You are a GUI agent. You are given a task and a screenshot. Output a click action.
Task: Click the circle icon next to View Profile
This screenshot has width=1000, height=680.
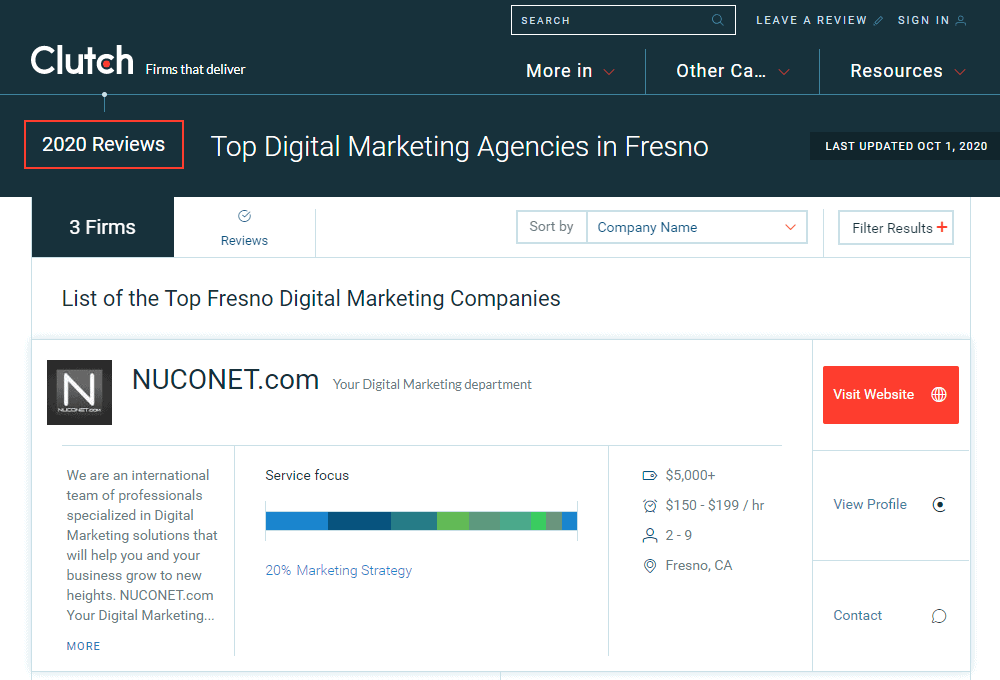click(x=939, y=505)
